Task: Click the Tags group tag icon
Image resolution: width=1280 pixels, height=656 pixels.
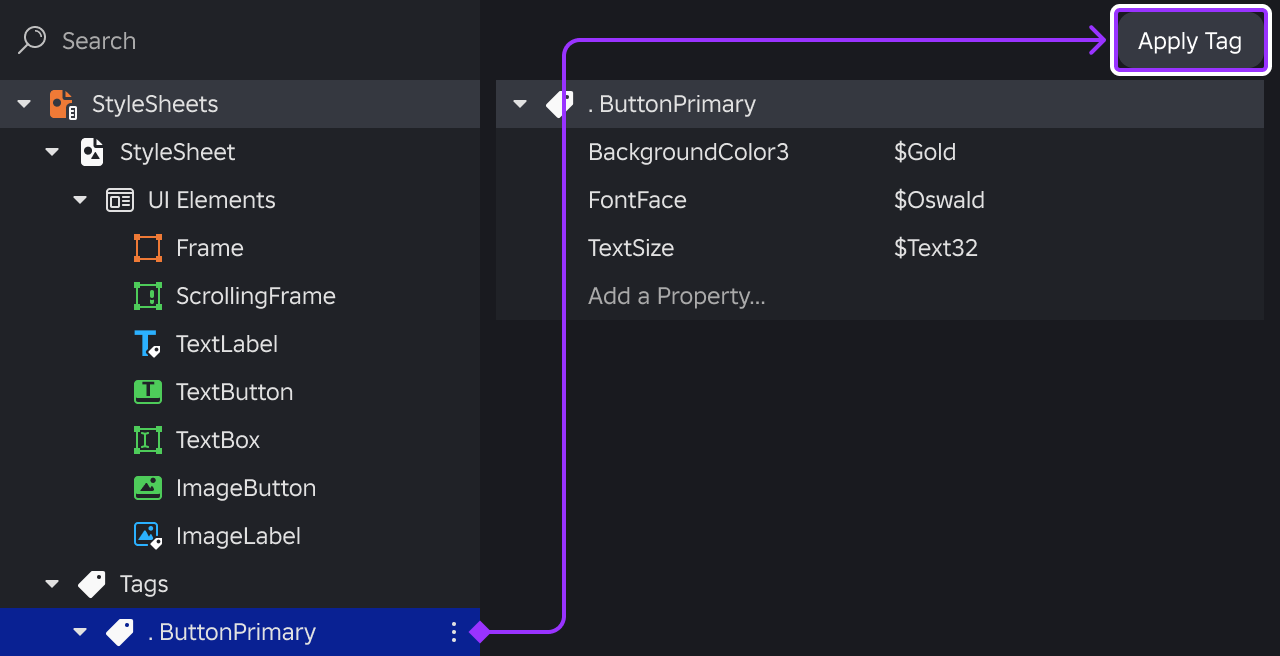Action: [92, 584]
